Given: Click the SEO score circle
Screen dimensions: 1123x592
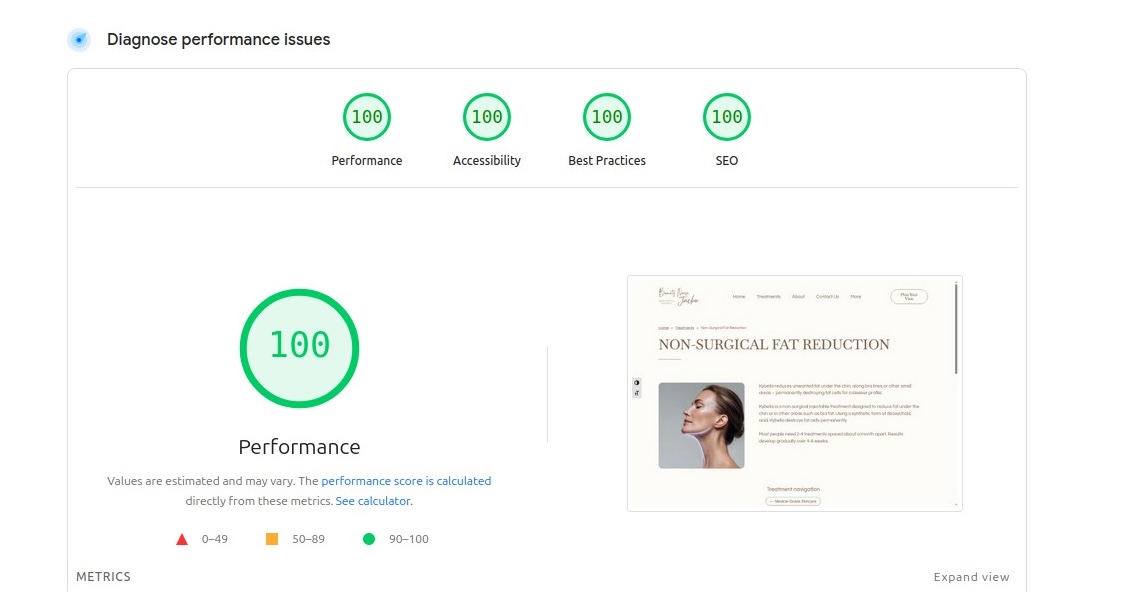Looking at the screenshot, I should point(726,116).
